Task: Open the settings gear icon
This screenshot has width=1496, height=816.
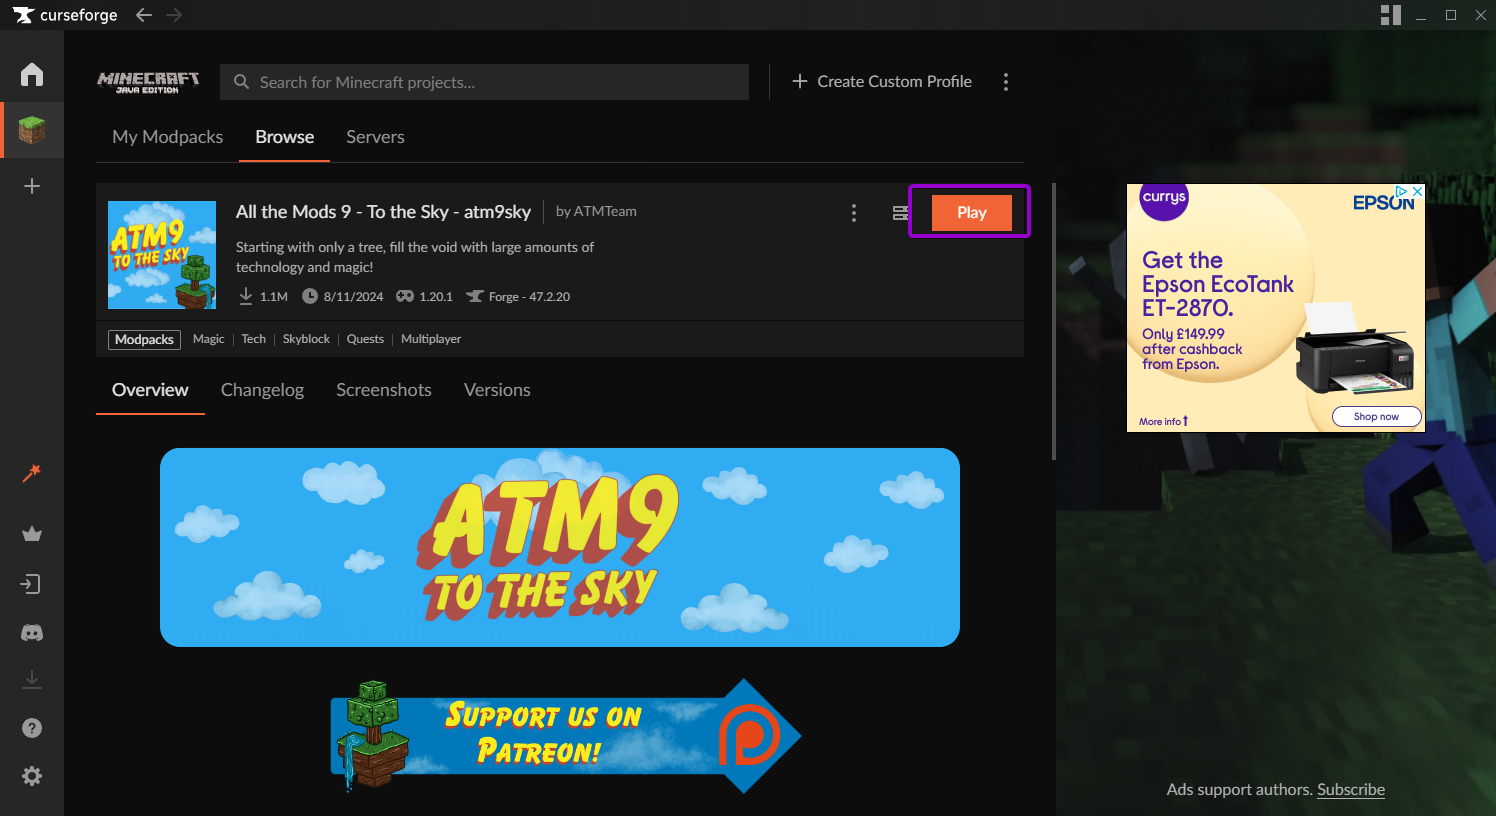Action: click(32, 776)
